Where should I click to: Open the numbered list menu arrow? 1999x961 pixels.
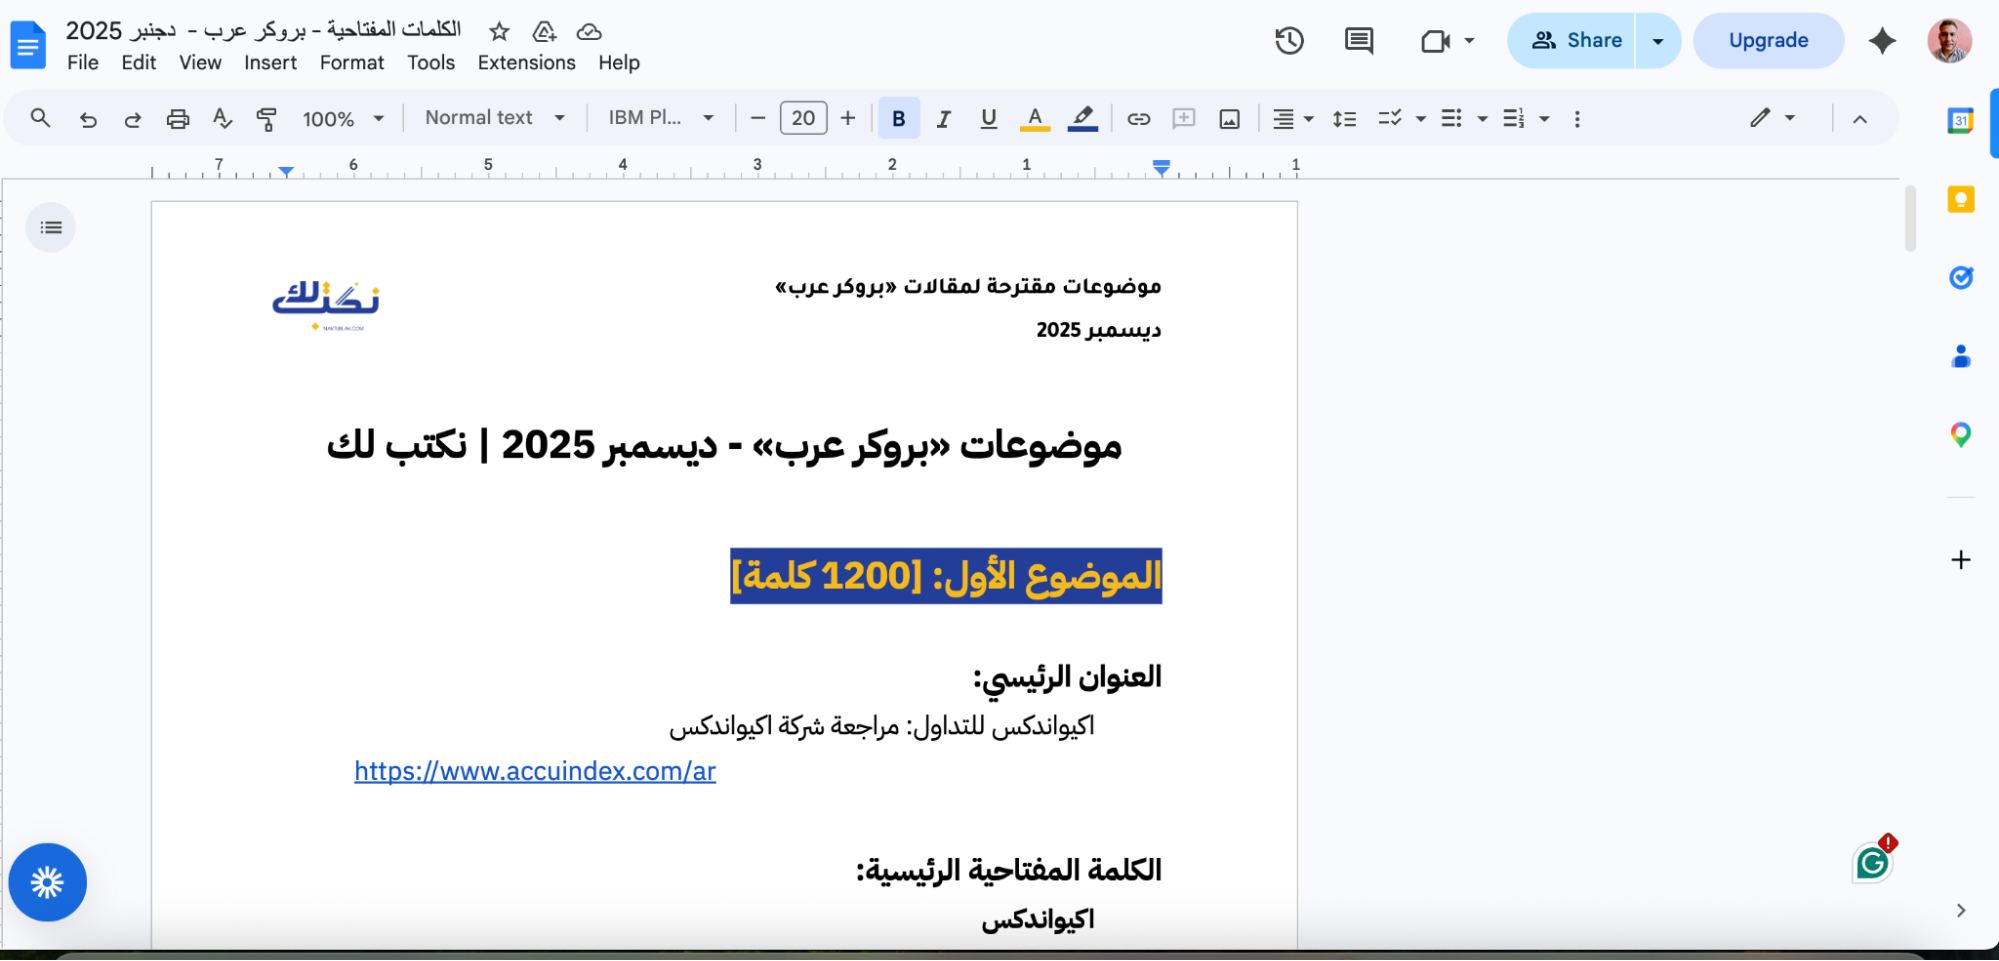coord(1544,119)
